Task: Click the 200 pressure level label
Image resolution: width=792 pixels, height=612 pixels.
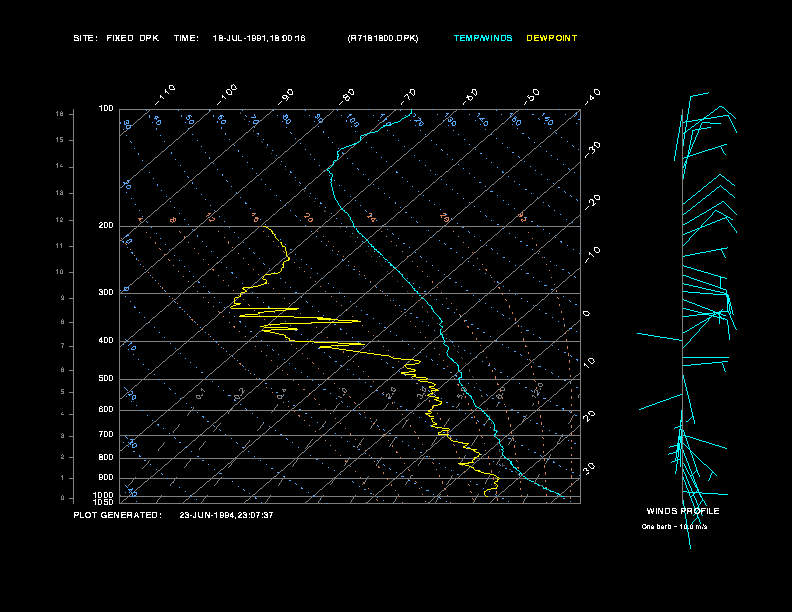Action: coord(106,225)
